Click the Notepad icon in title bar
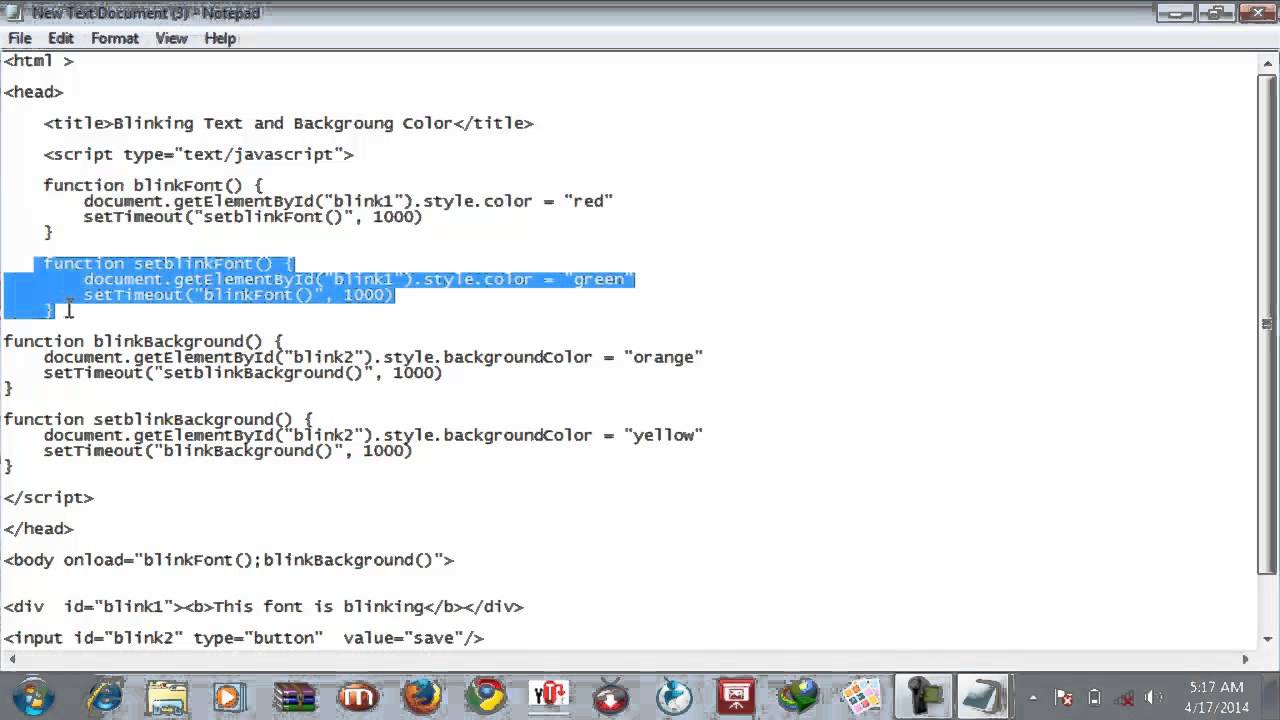The image size is (1280, 720). pyautogui.click(x=14, y=12)
